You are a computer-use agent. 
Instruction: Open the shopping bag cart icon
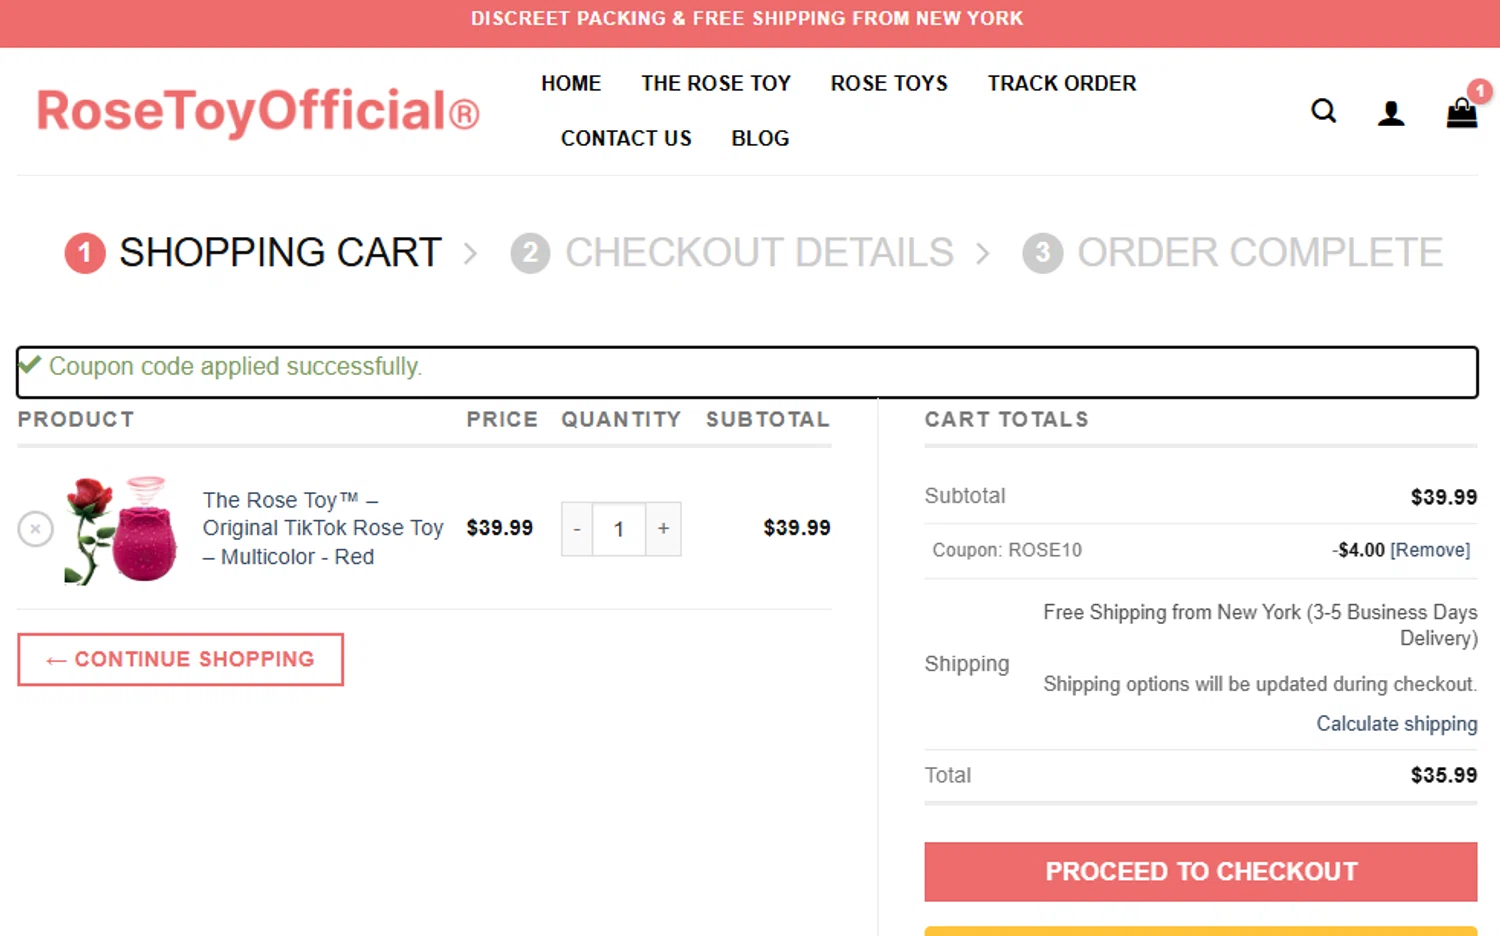(1461, 112)
